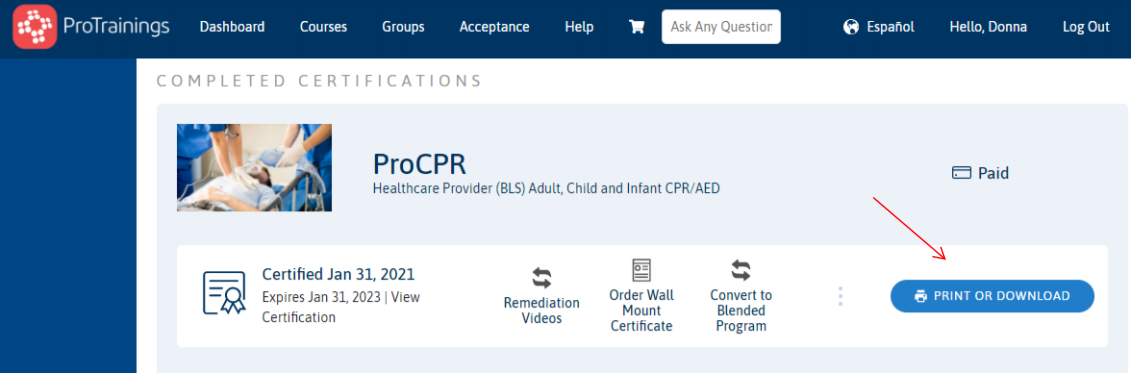Screen dimensions: 1131x373
Task: Click the Paid credit card icon
Action: pyautogui.click(x=961, y=173)
